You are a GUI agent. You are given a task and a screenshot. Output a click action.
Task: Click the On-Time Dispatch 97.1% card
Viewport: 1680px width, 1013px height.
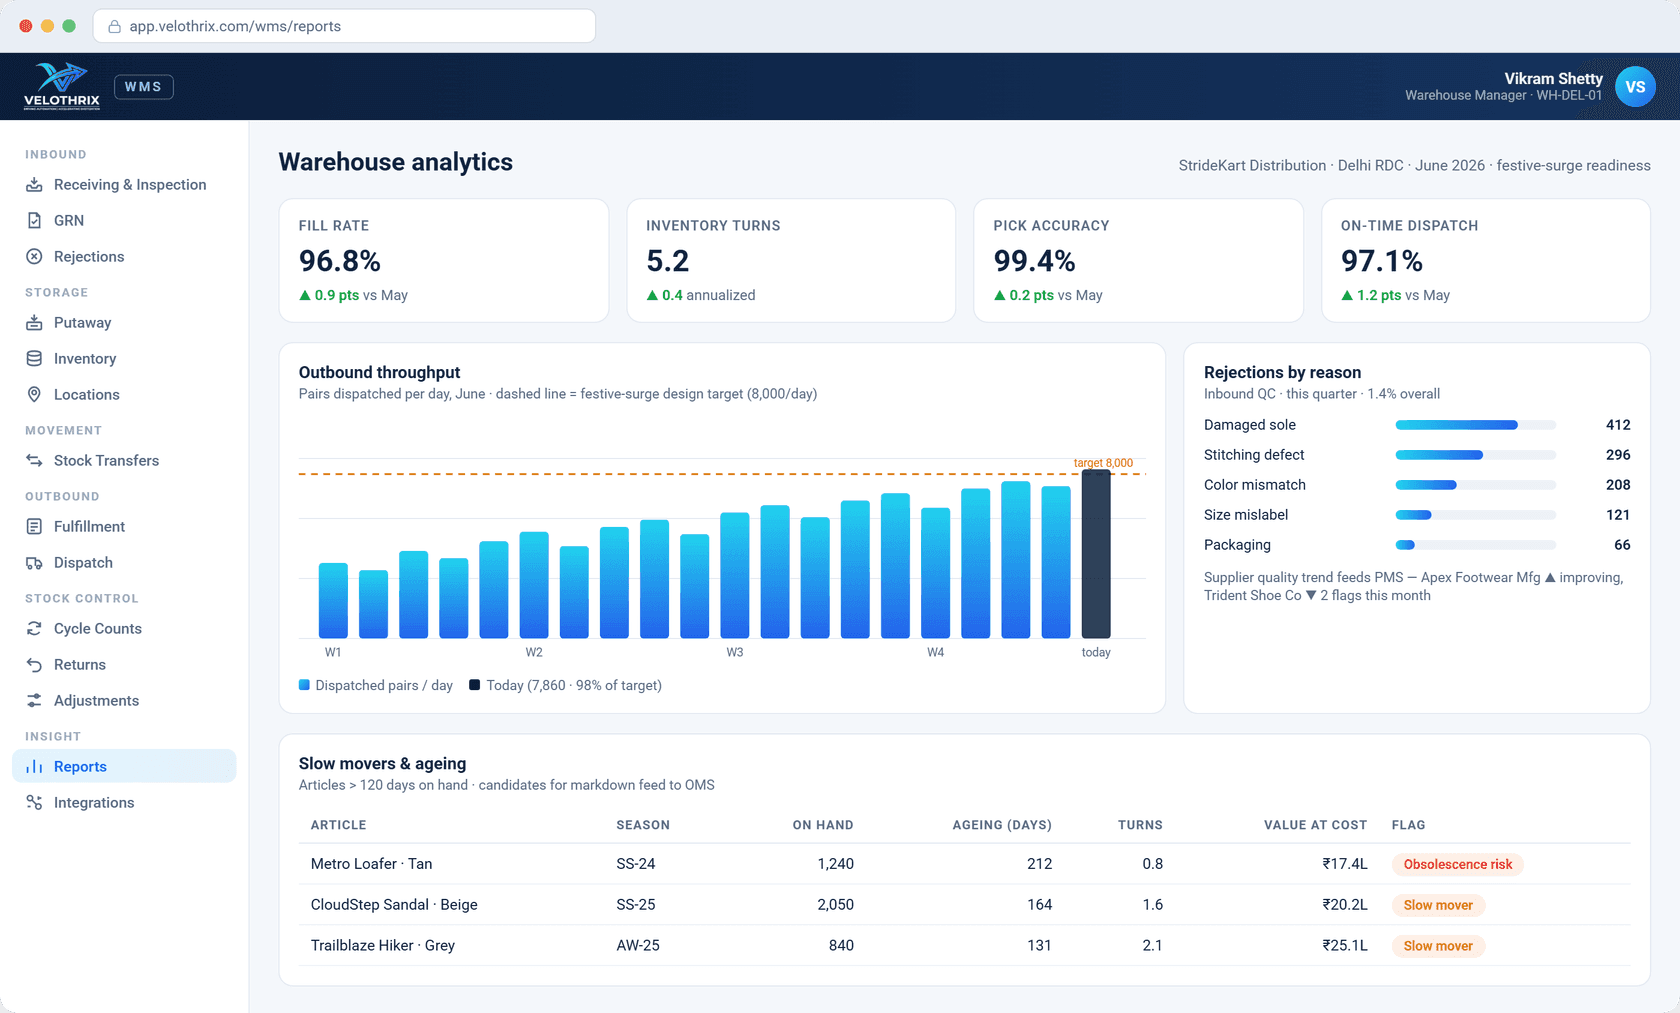click(x=1486, y=260)
